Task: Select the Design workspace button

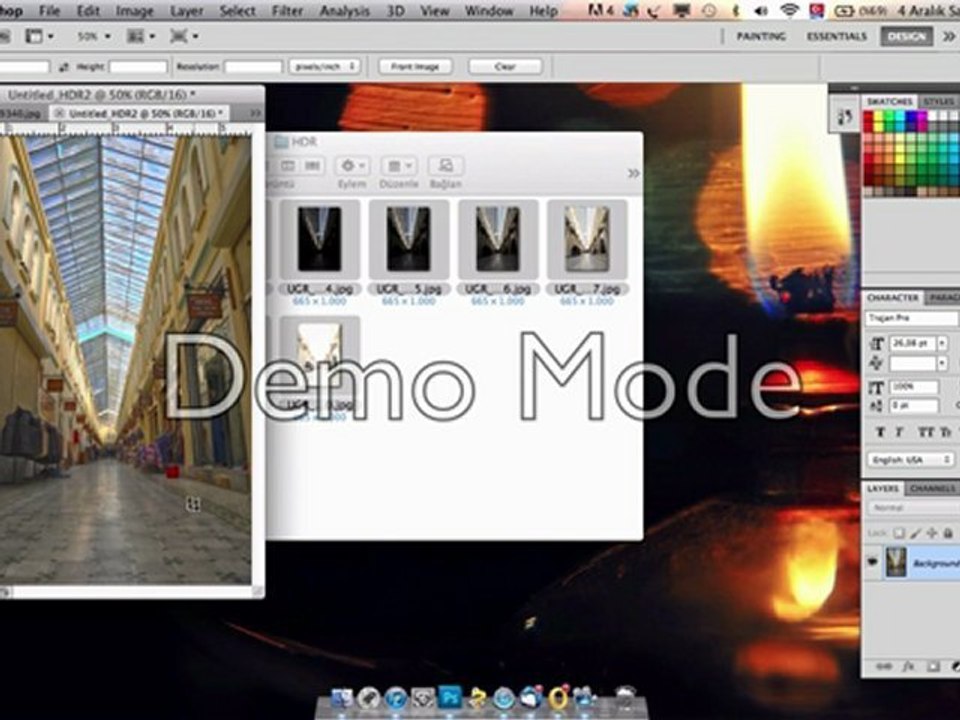Action: pos(907,36)
